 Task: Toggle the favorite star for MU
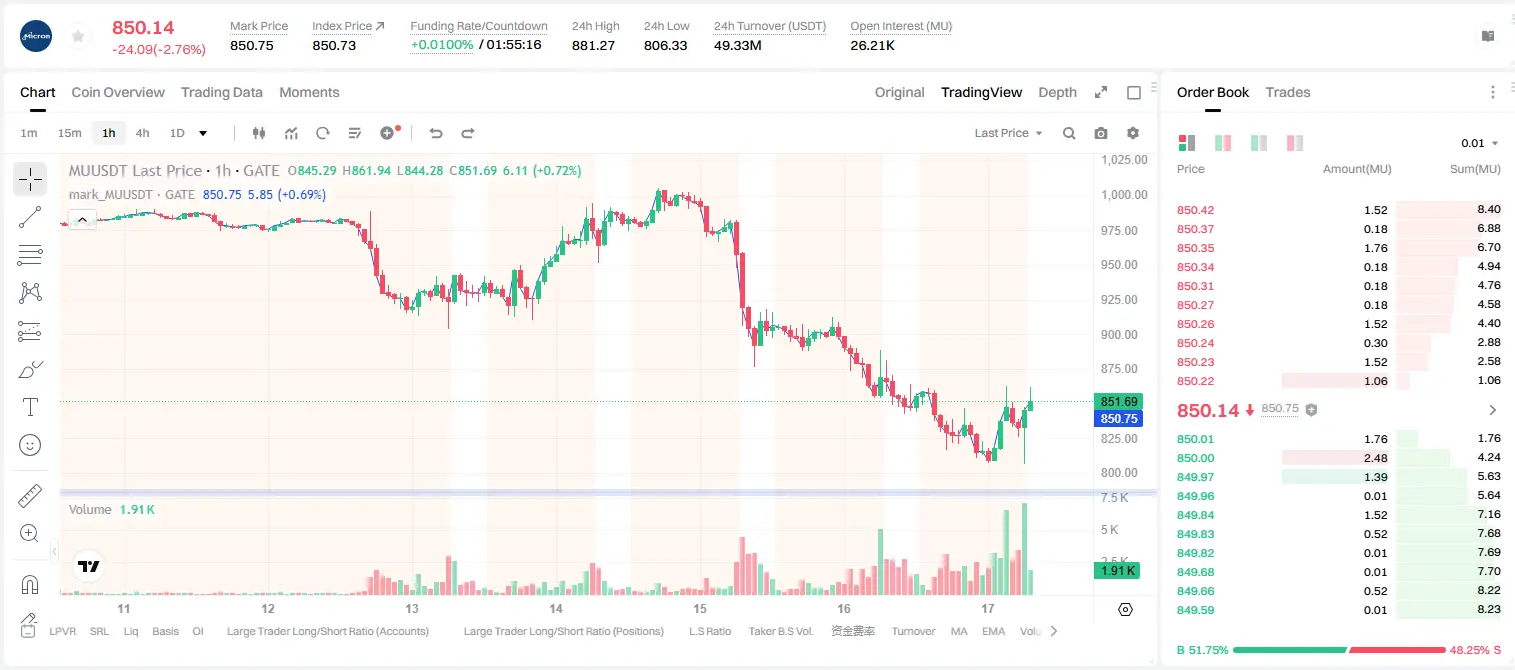78,36
